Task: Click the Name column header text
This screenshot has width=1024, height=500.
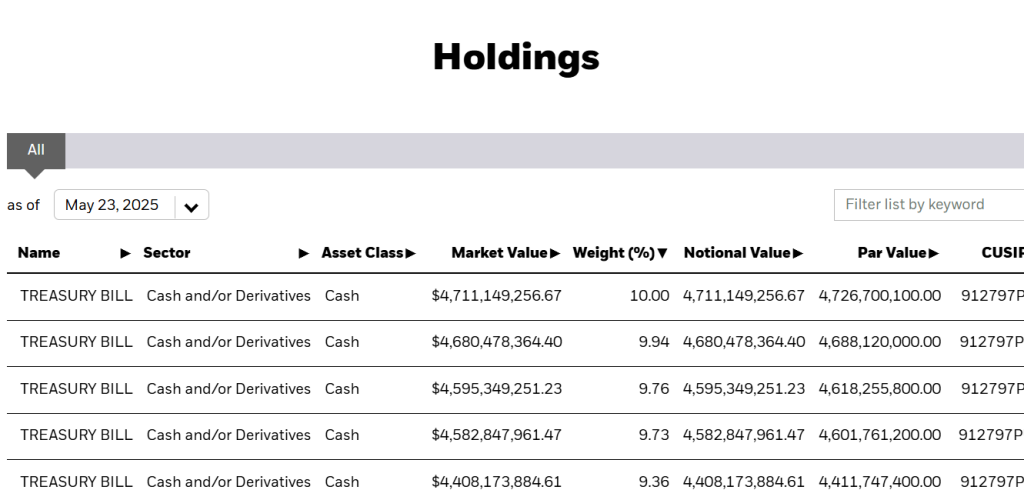Action: pyautogui.click(x=39, y=253)
